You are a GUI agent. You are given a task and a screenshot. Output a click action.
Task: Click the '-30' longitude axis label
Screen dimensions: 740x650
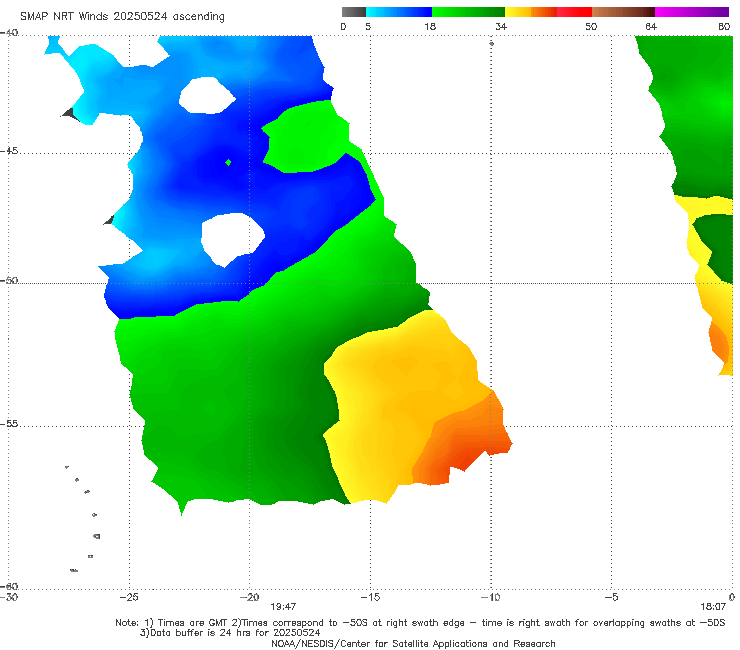pyautogui.click(x=9, y=597)
